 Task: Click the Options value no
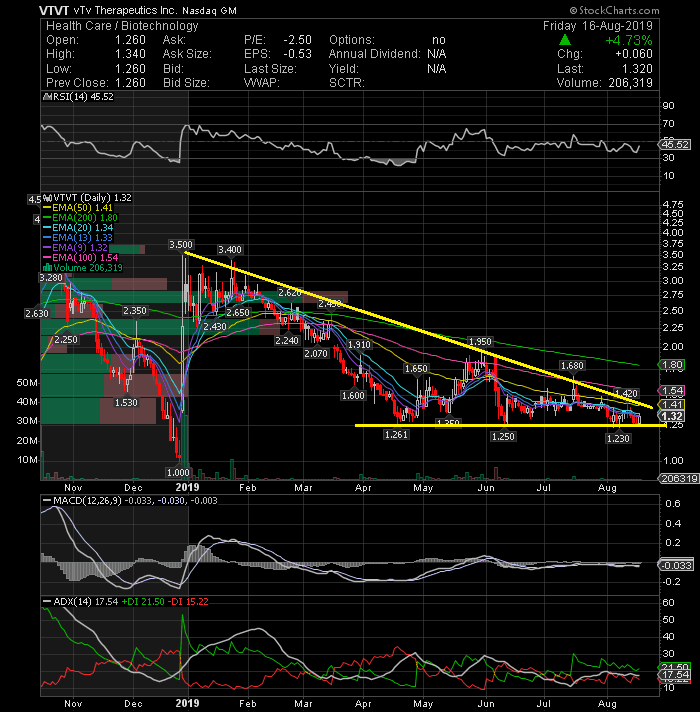(x=439, y=40)
